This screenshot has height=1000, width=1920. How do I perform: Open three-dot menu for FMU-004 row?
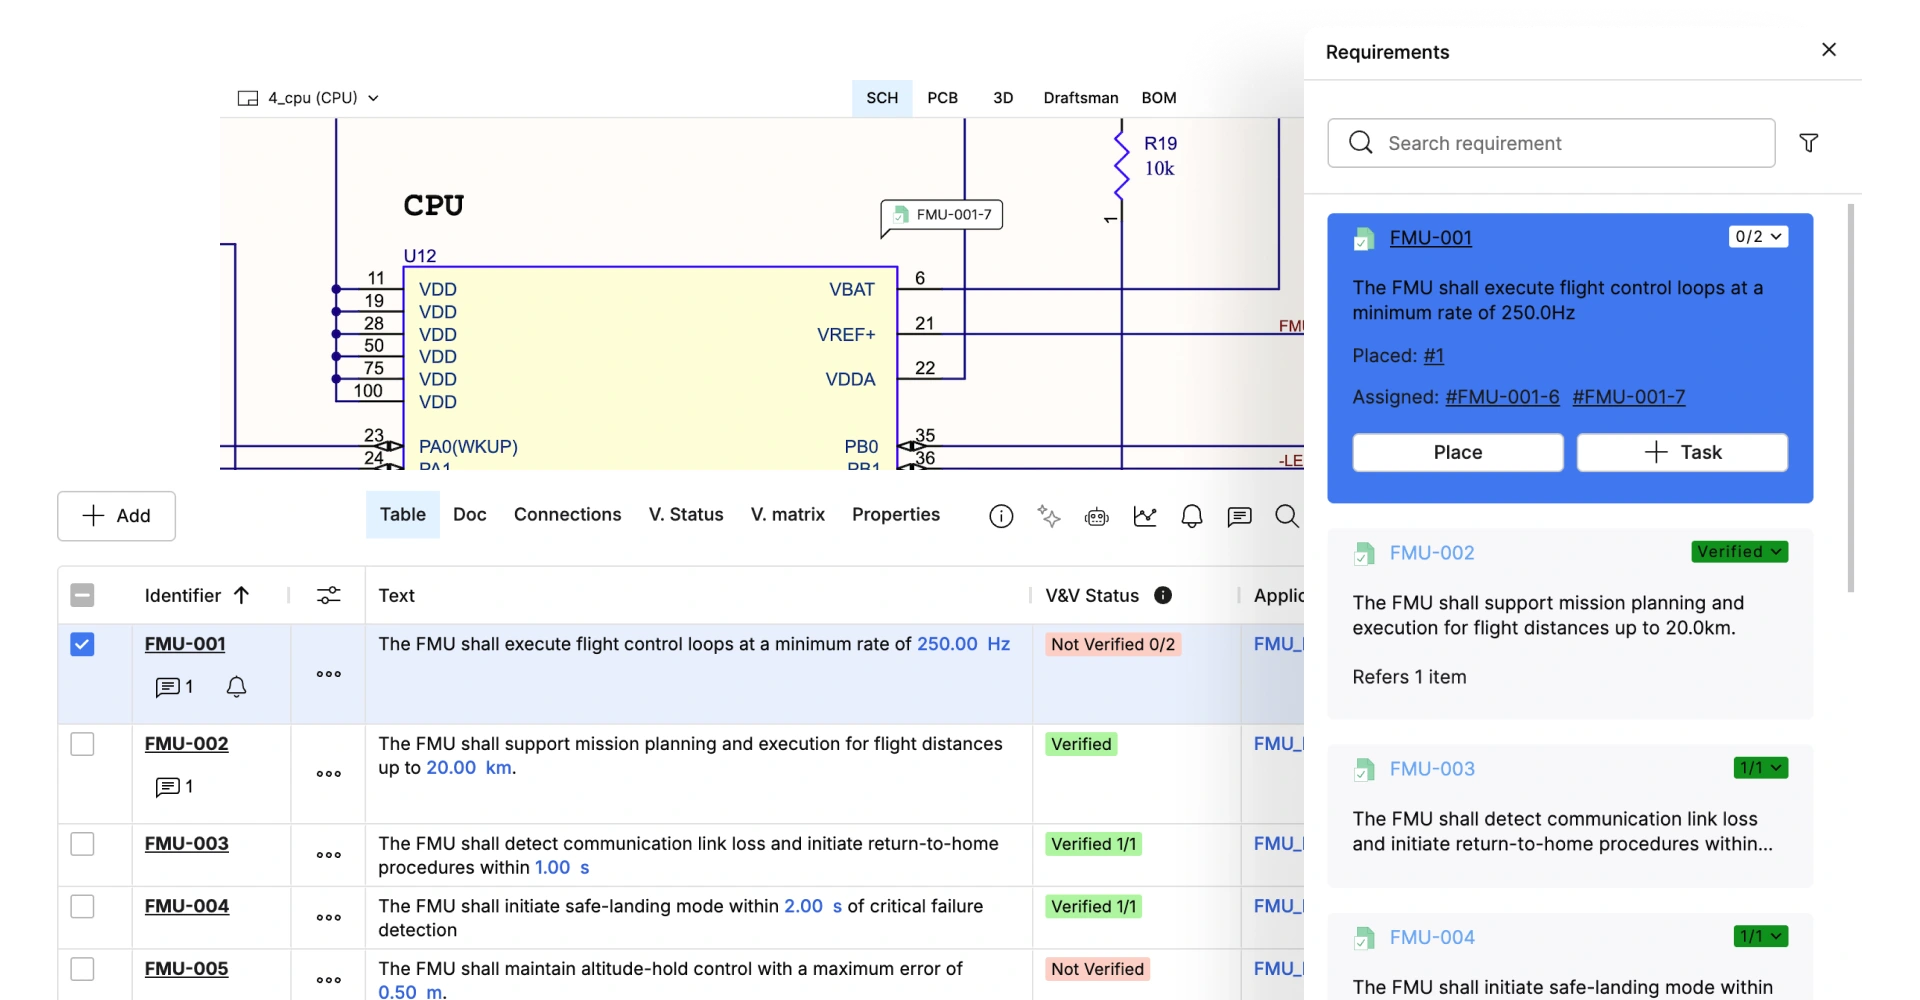(x=329, y=917)
